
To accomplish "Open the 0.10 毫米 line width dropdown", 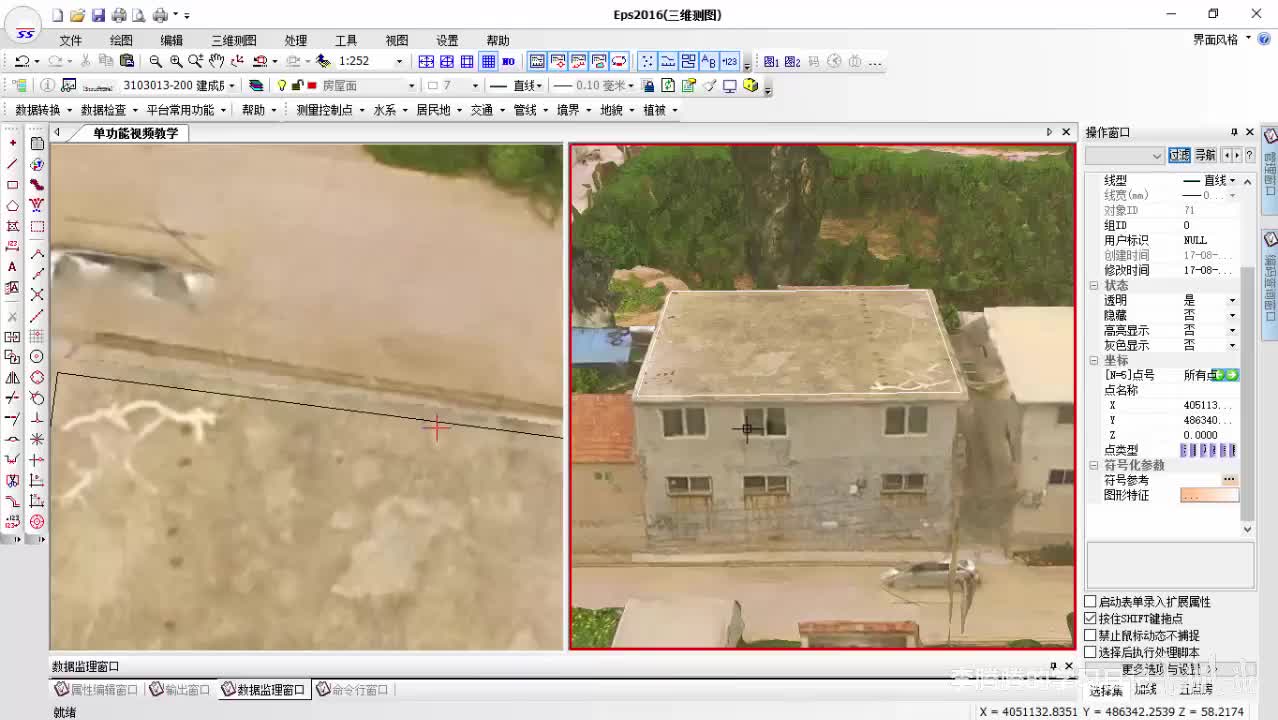I will [632, 86].
